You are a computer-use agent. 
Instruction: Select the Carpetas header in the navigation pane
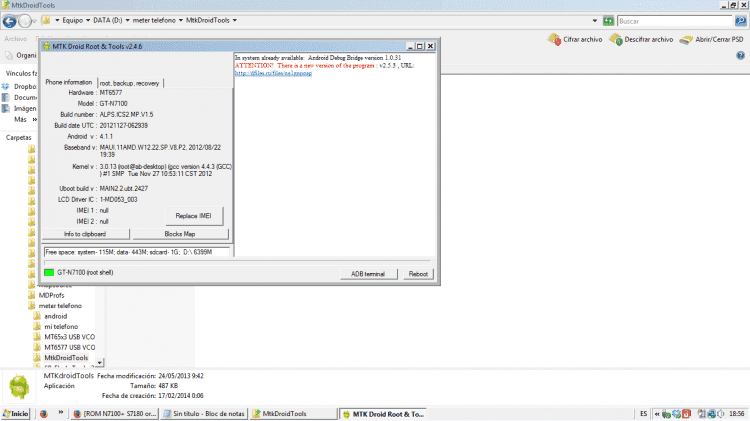(x=19, y=138)
